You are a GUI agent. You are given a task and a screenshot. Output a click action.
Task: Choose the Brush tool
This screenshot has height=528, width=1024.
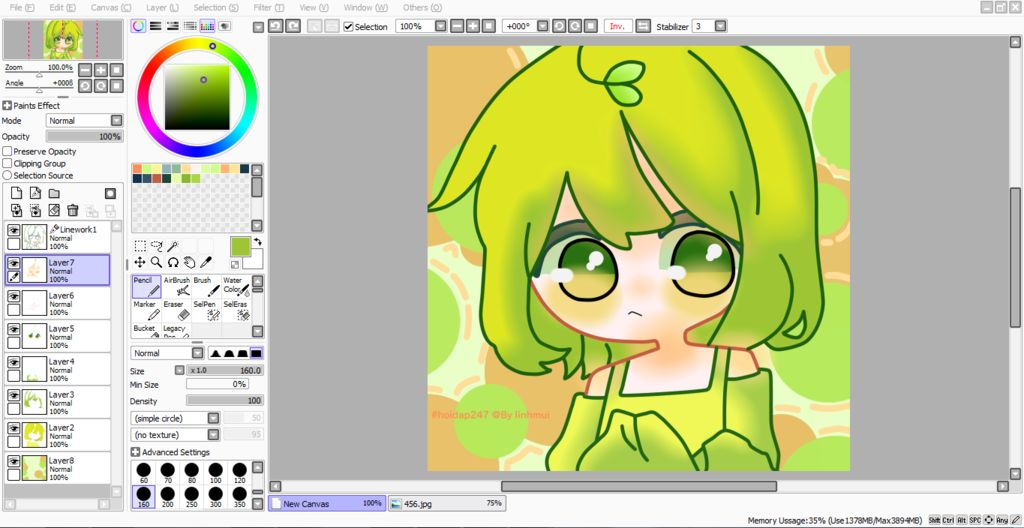point(207,287)
